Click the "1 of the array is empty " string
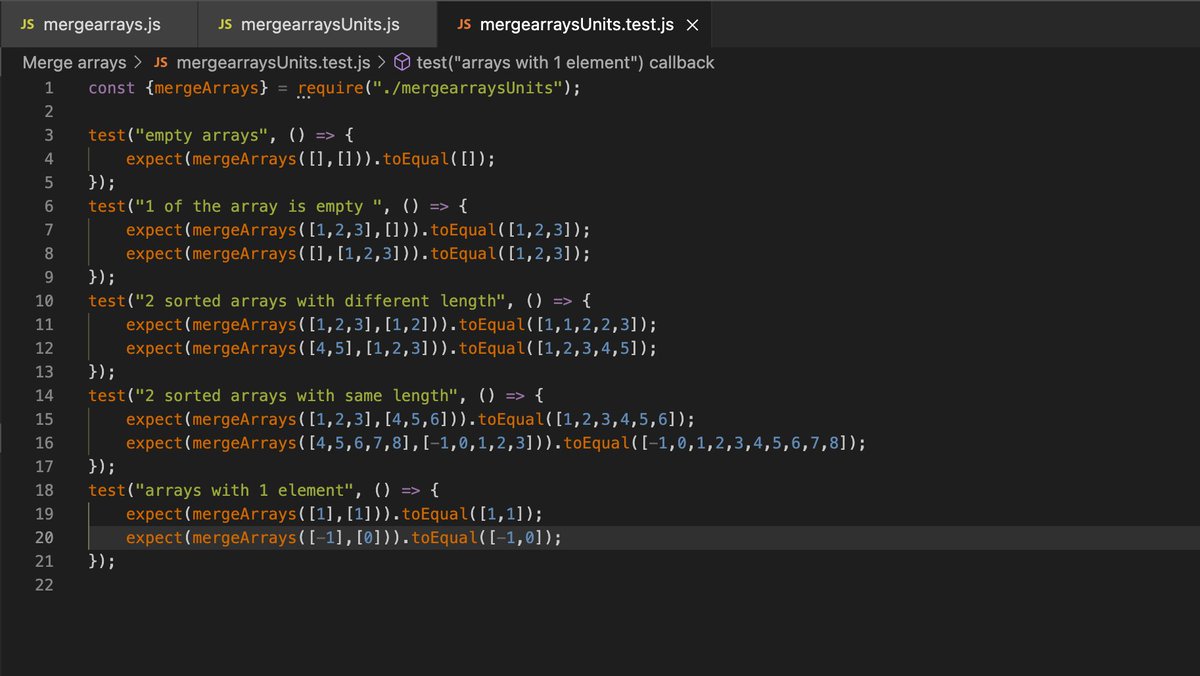Screen dimensions: 1200x676 (258, 206)
